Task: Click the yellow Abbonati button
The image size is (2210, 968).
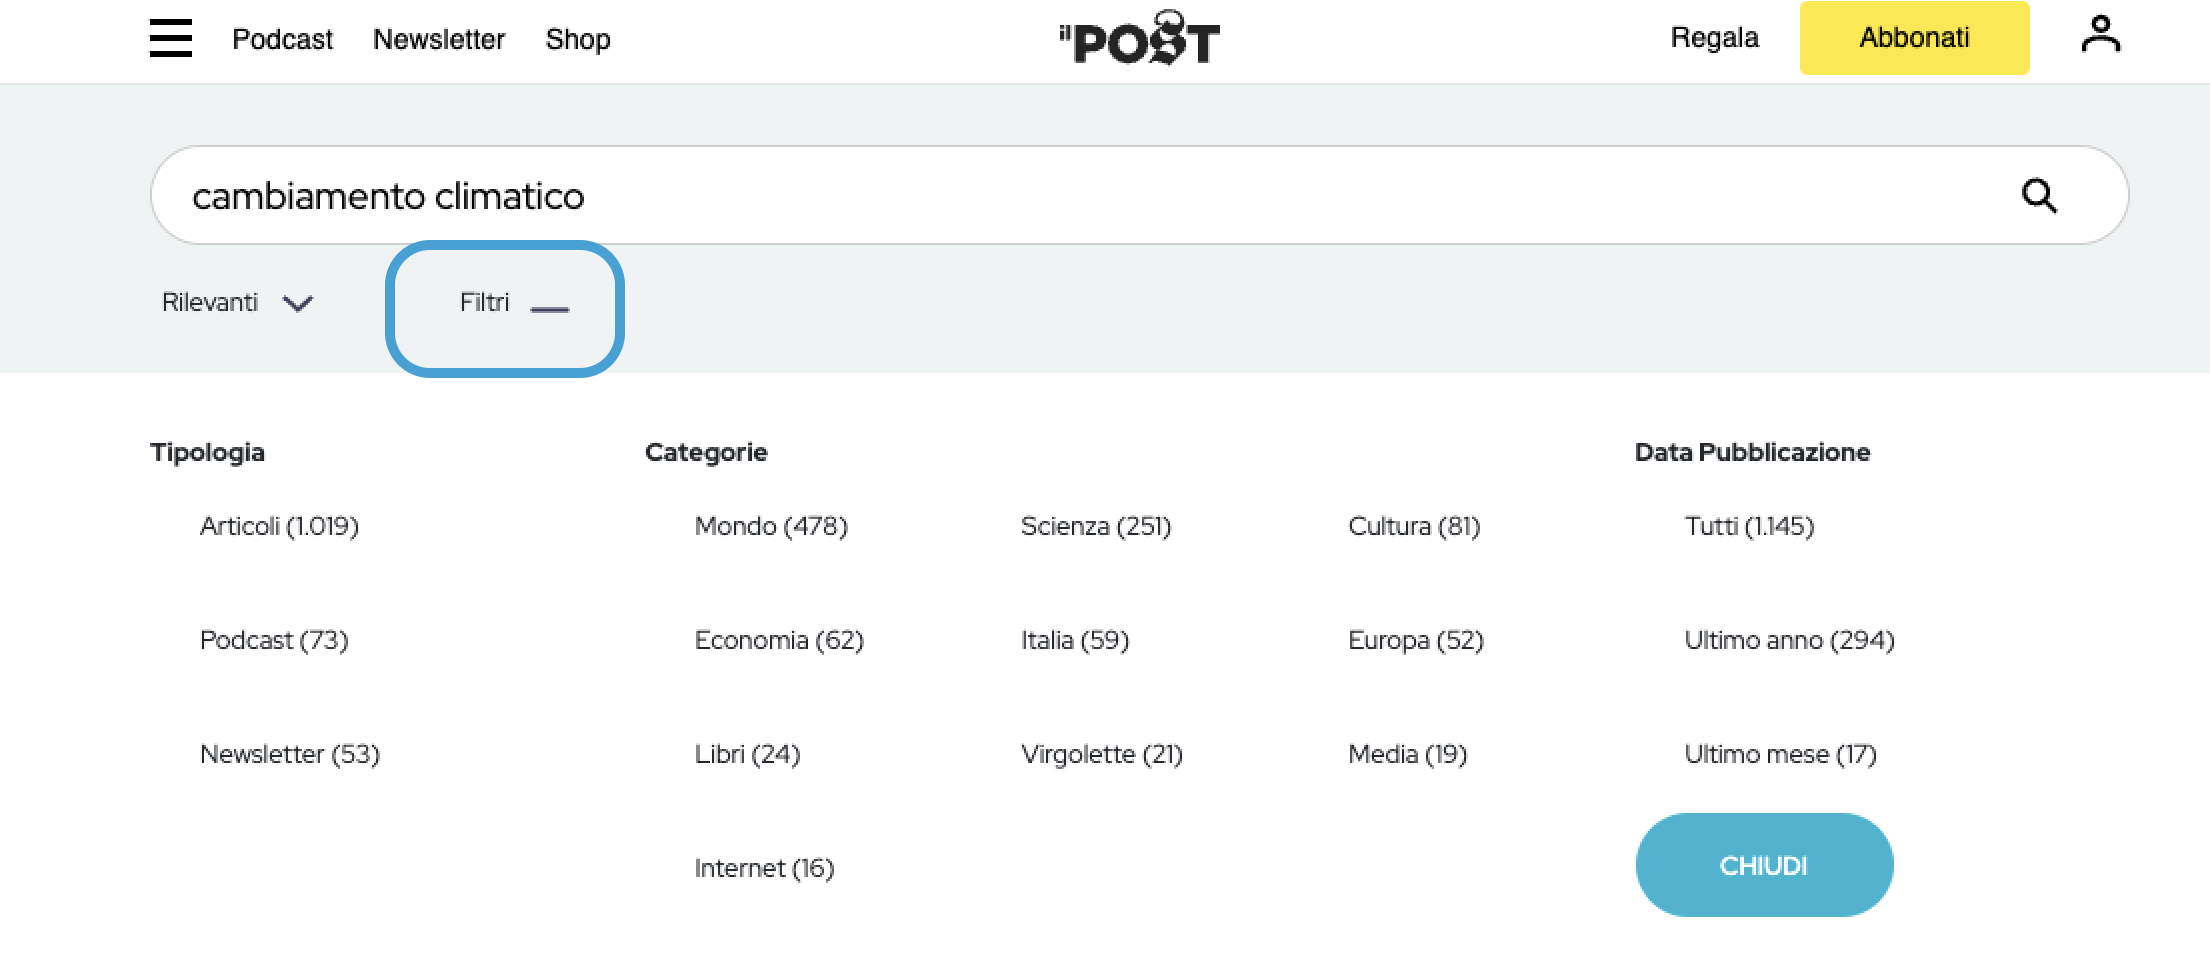Action: point(1914,38)
